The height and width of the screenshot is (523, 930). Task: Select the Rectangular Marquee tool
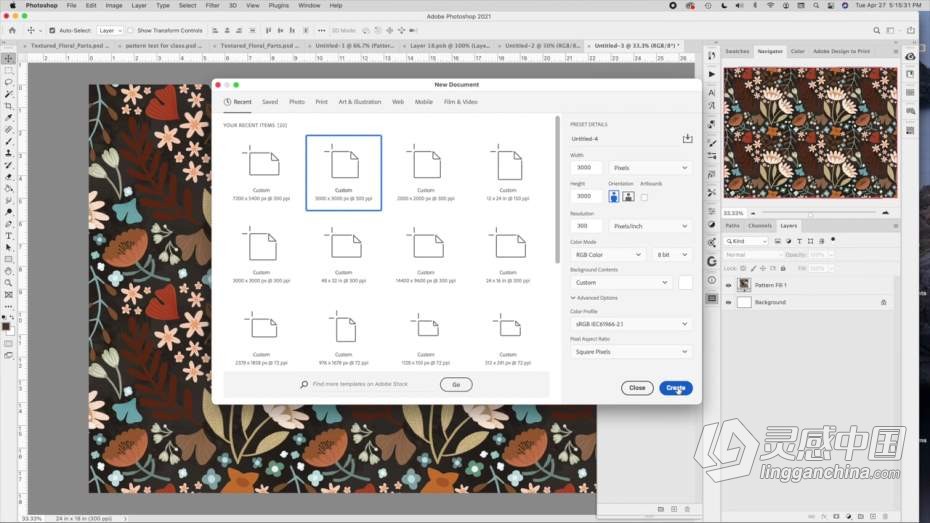click(x=8, y=71)
